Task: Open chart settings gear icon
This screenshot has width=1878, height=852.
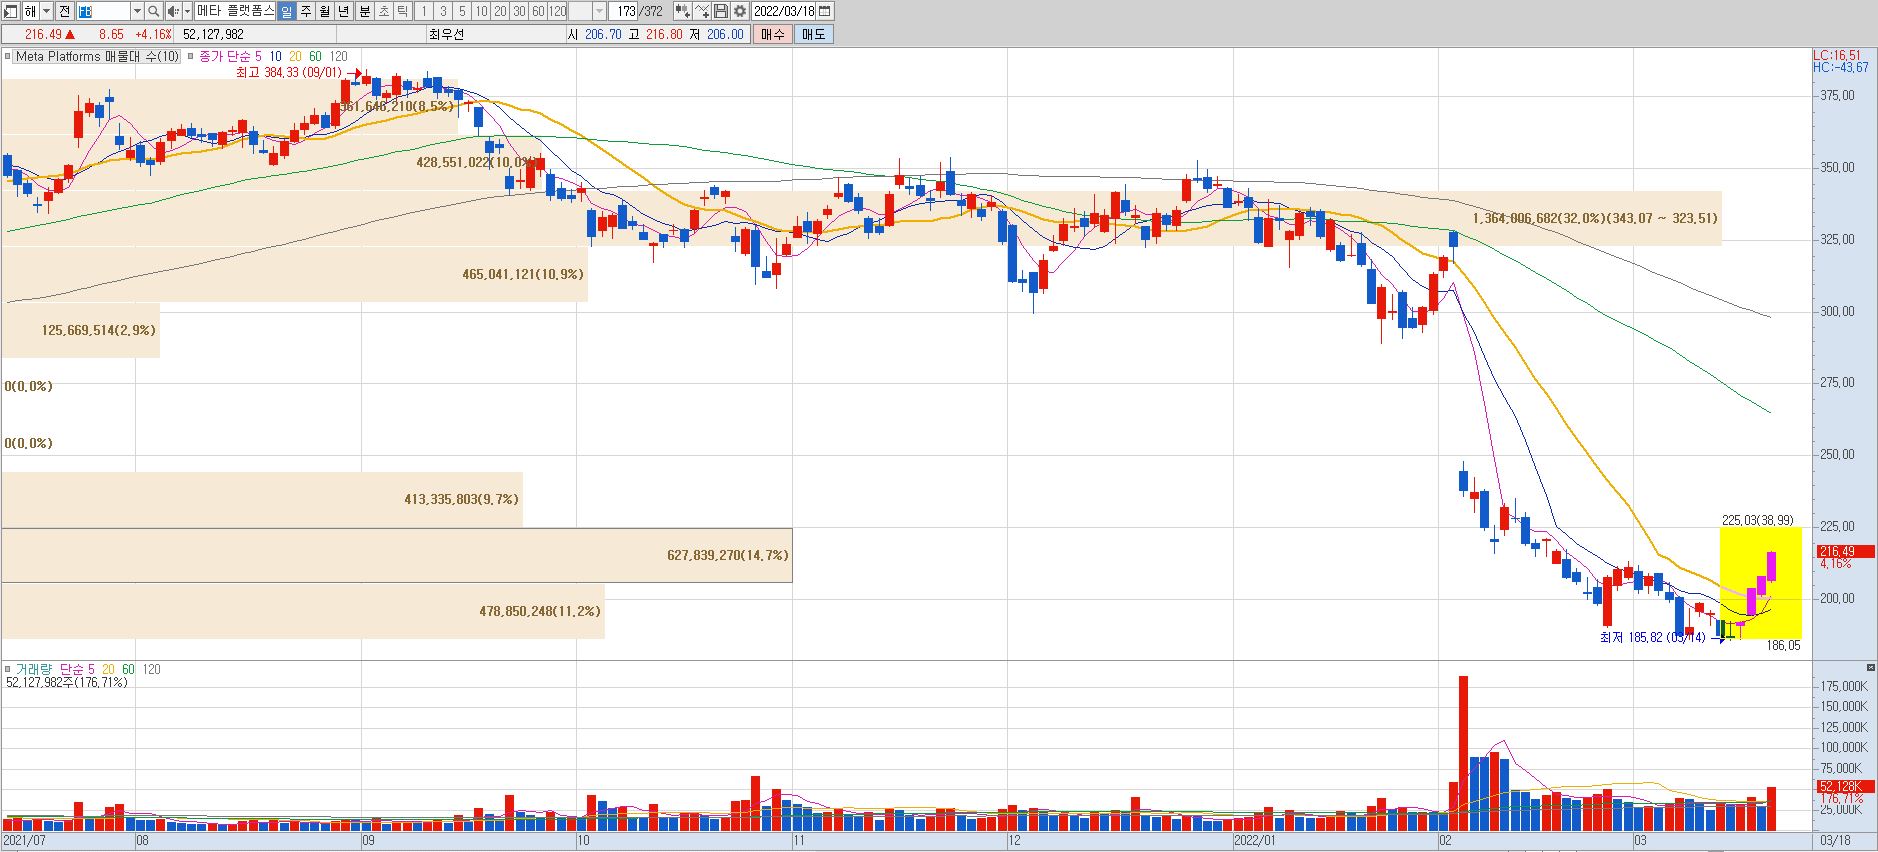Action: [740, 11]
